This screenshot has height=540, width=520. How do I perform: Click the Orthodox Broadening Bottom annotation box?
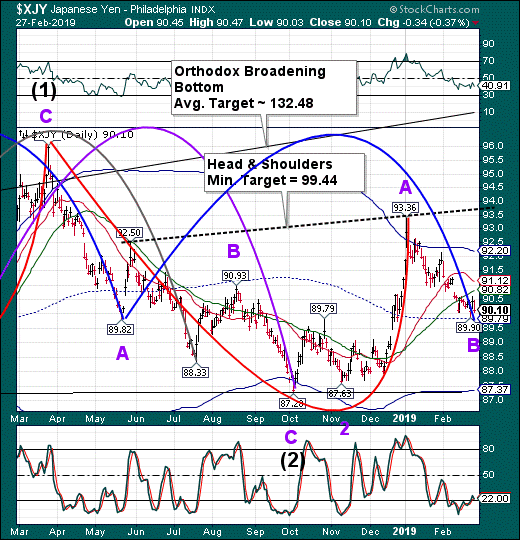[264, 87]
